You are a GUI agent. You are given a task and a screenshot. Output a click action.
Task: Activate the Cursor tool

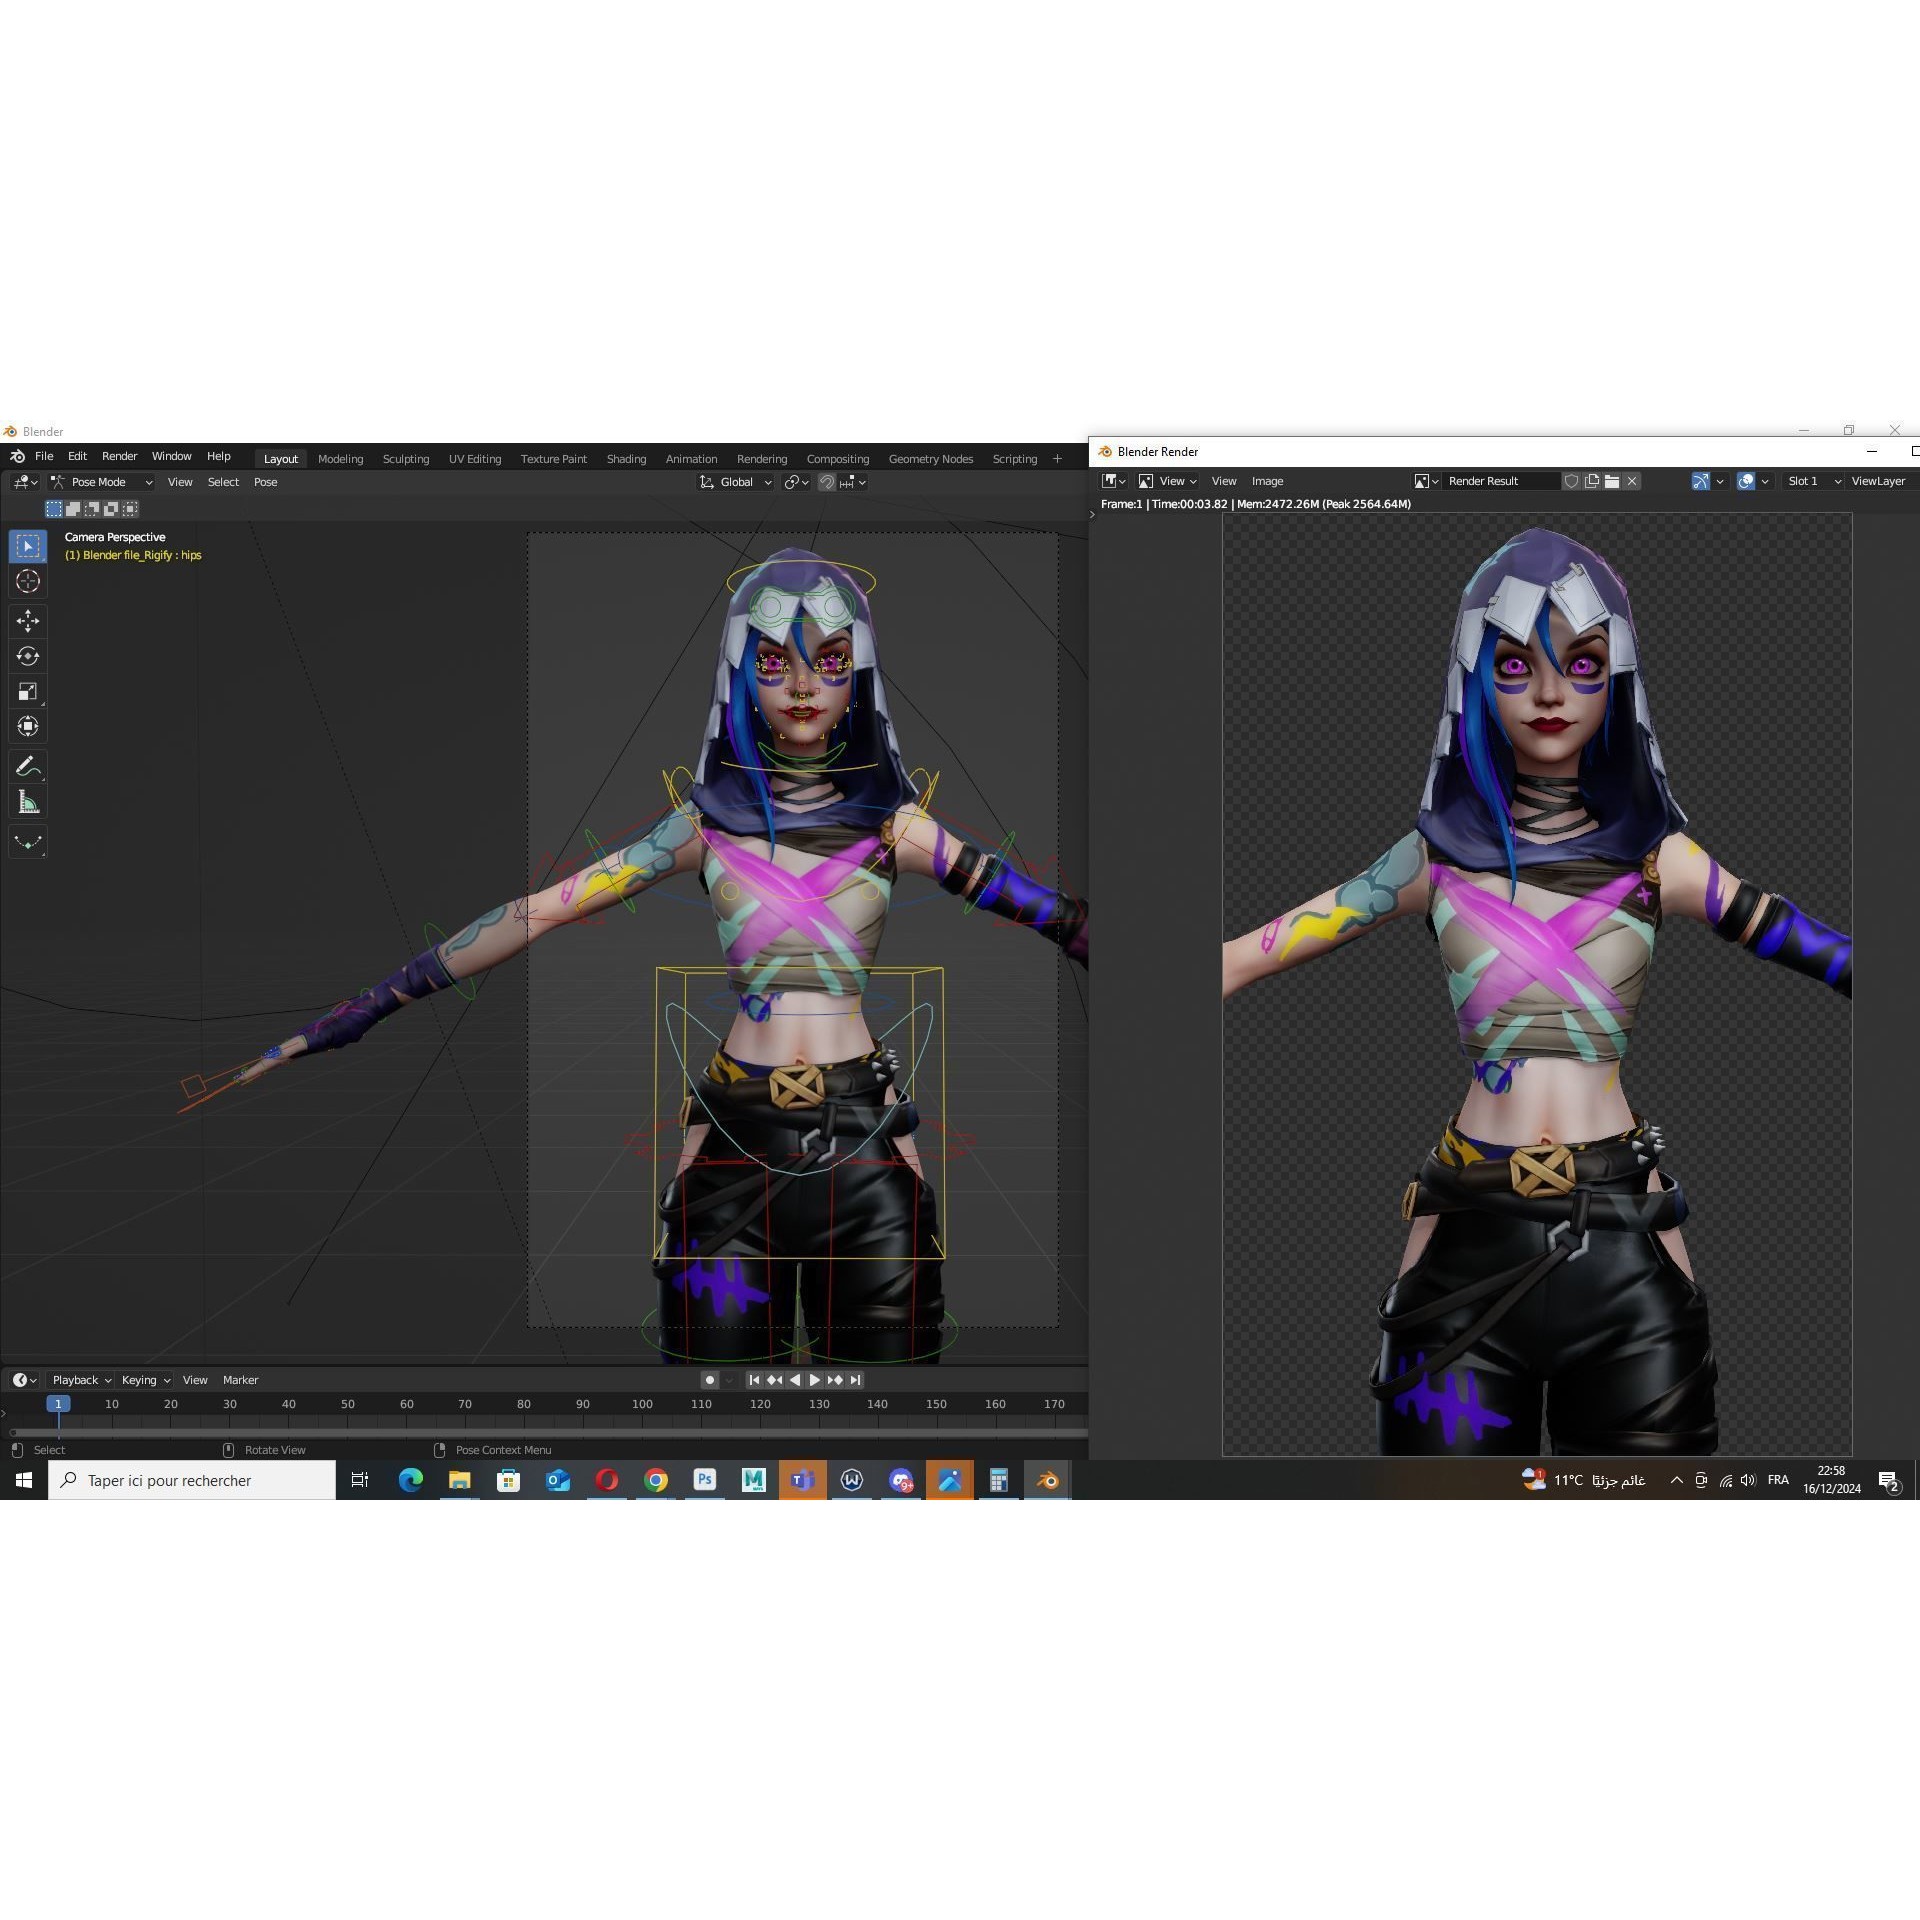(x=28, y=581)
